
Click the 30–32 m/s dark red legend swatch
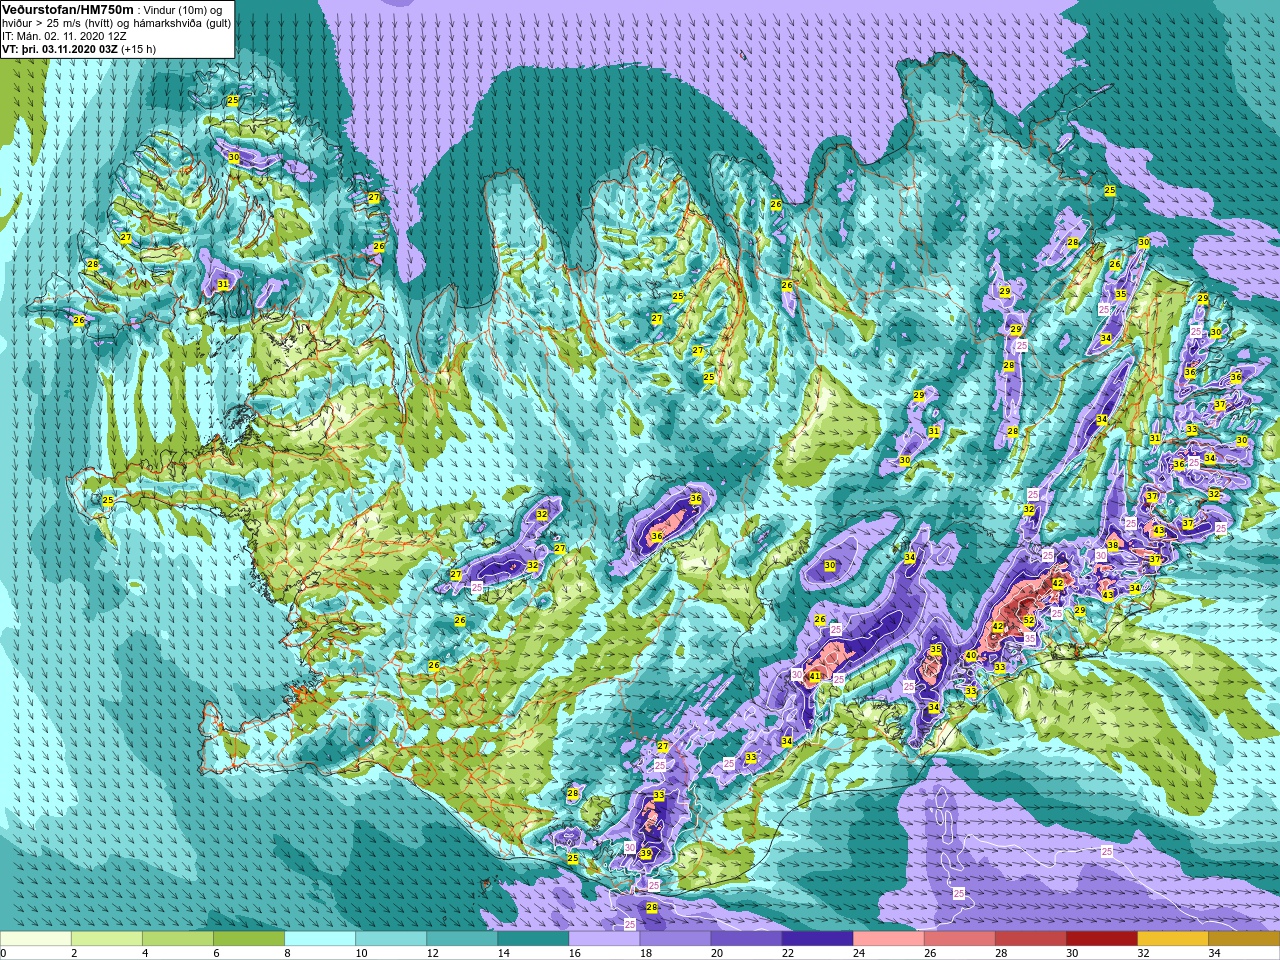click(1101, 939)
